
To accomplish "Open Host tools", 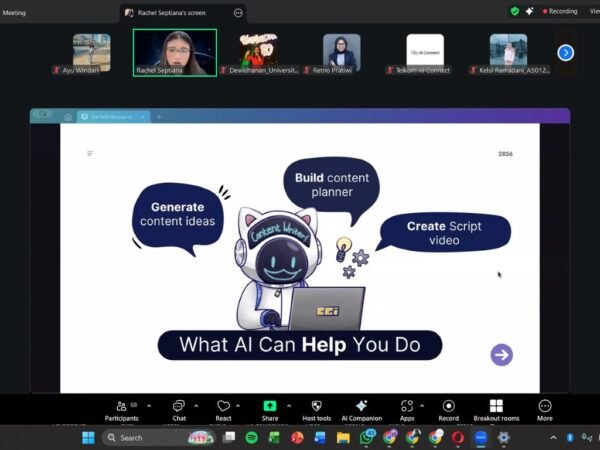I will click(x=316, y=411).
